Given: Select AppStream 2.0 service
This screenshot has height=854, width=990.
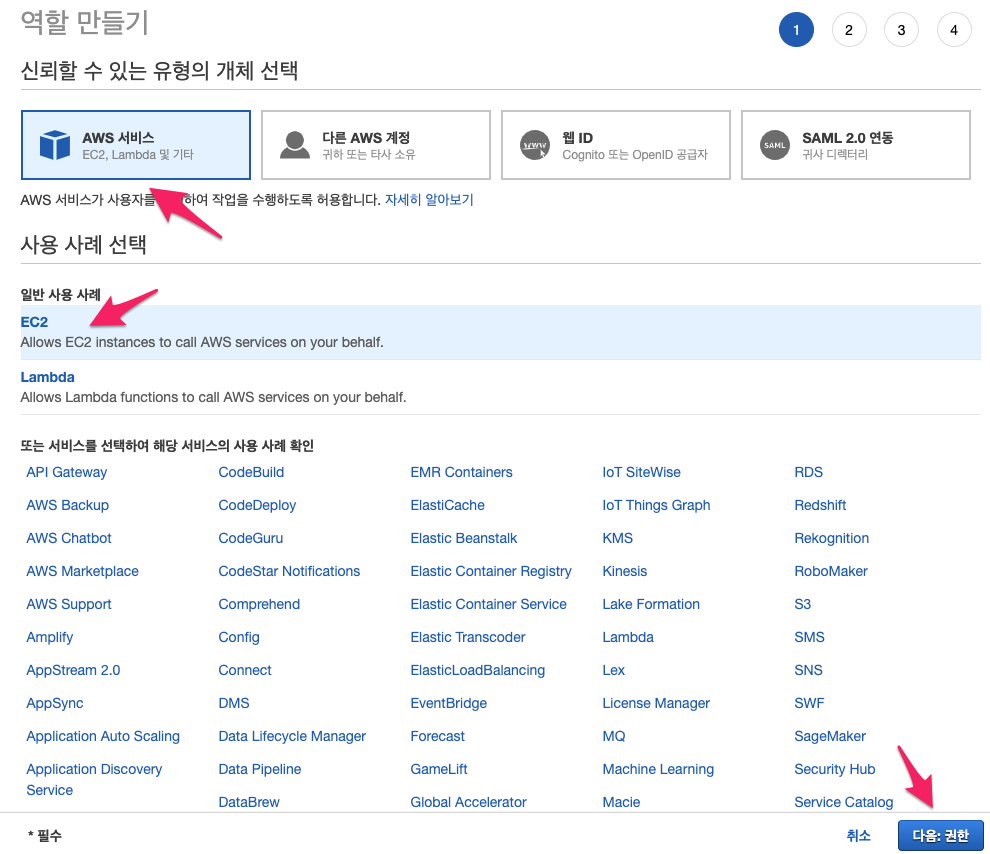Looking at the screenshot, I should (73, 670).
